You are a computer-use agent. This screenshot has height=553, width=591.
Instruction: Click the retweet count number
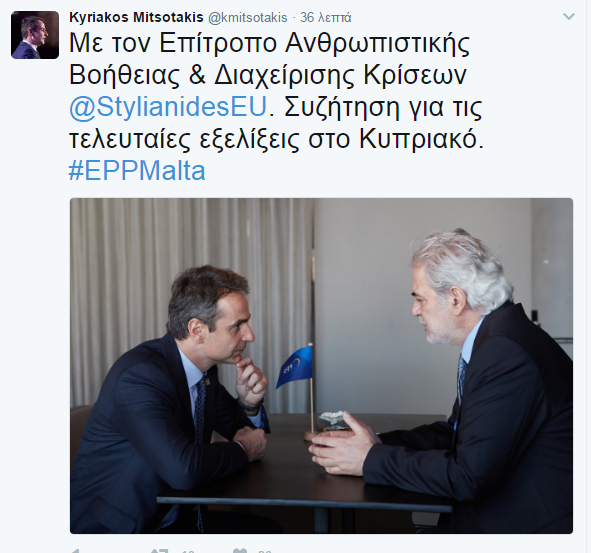point(188,551)
